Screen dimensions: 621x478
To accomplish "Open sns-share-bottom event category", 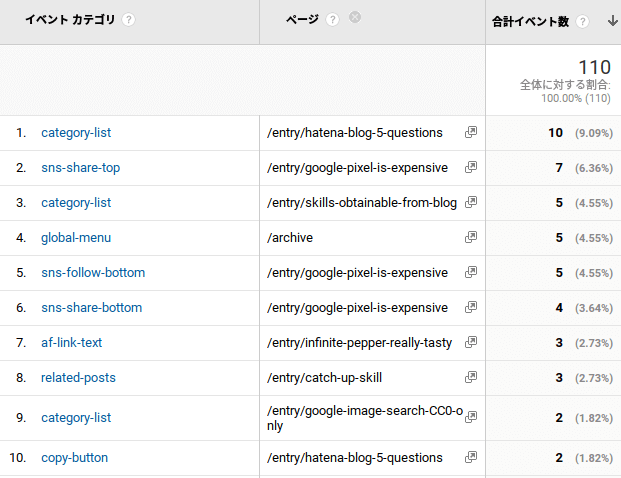I will (91, 308).
